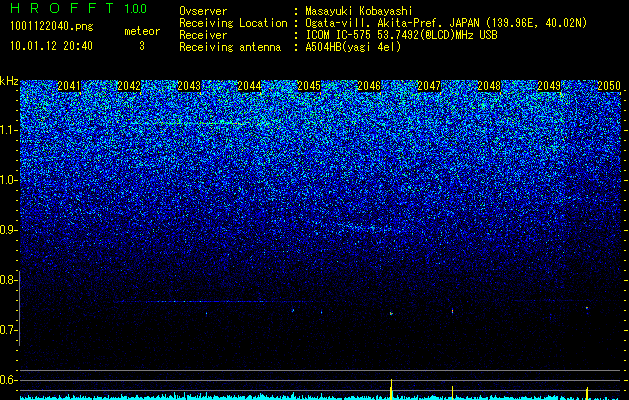Image resolution: width=629 pixels, height=400 pixels.
Task: Click the 2044 time marker
Action: 249,86
